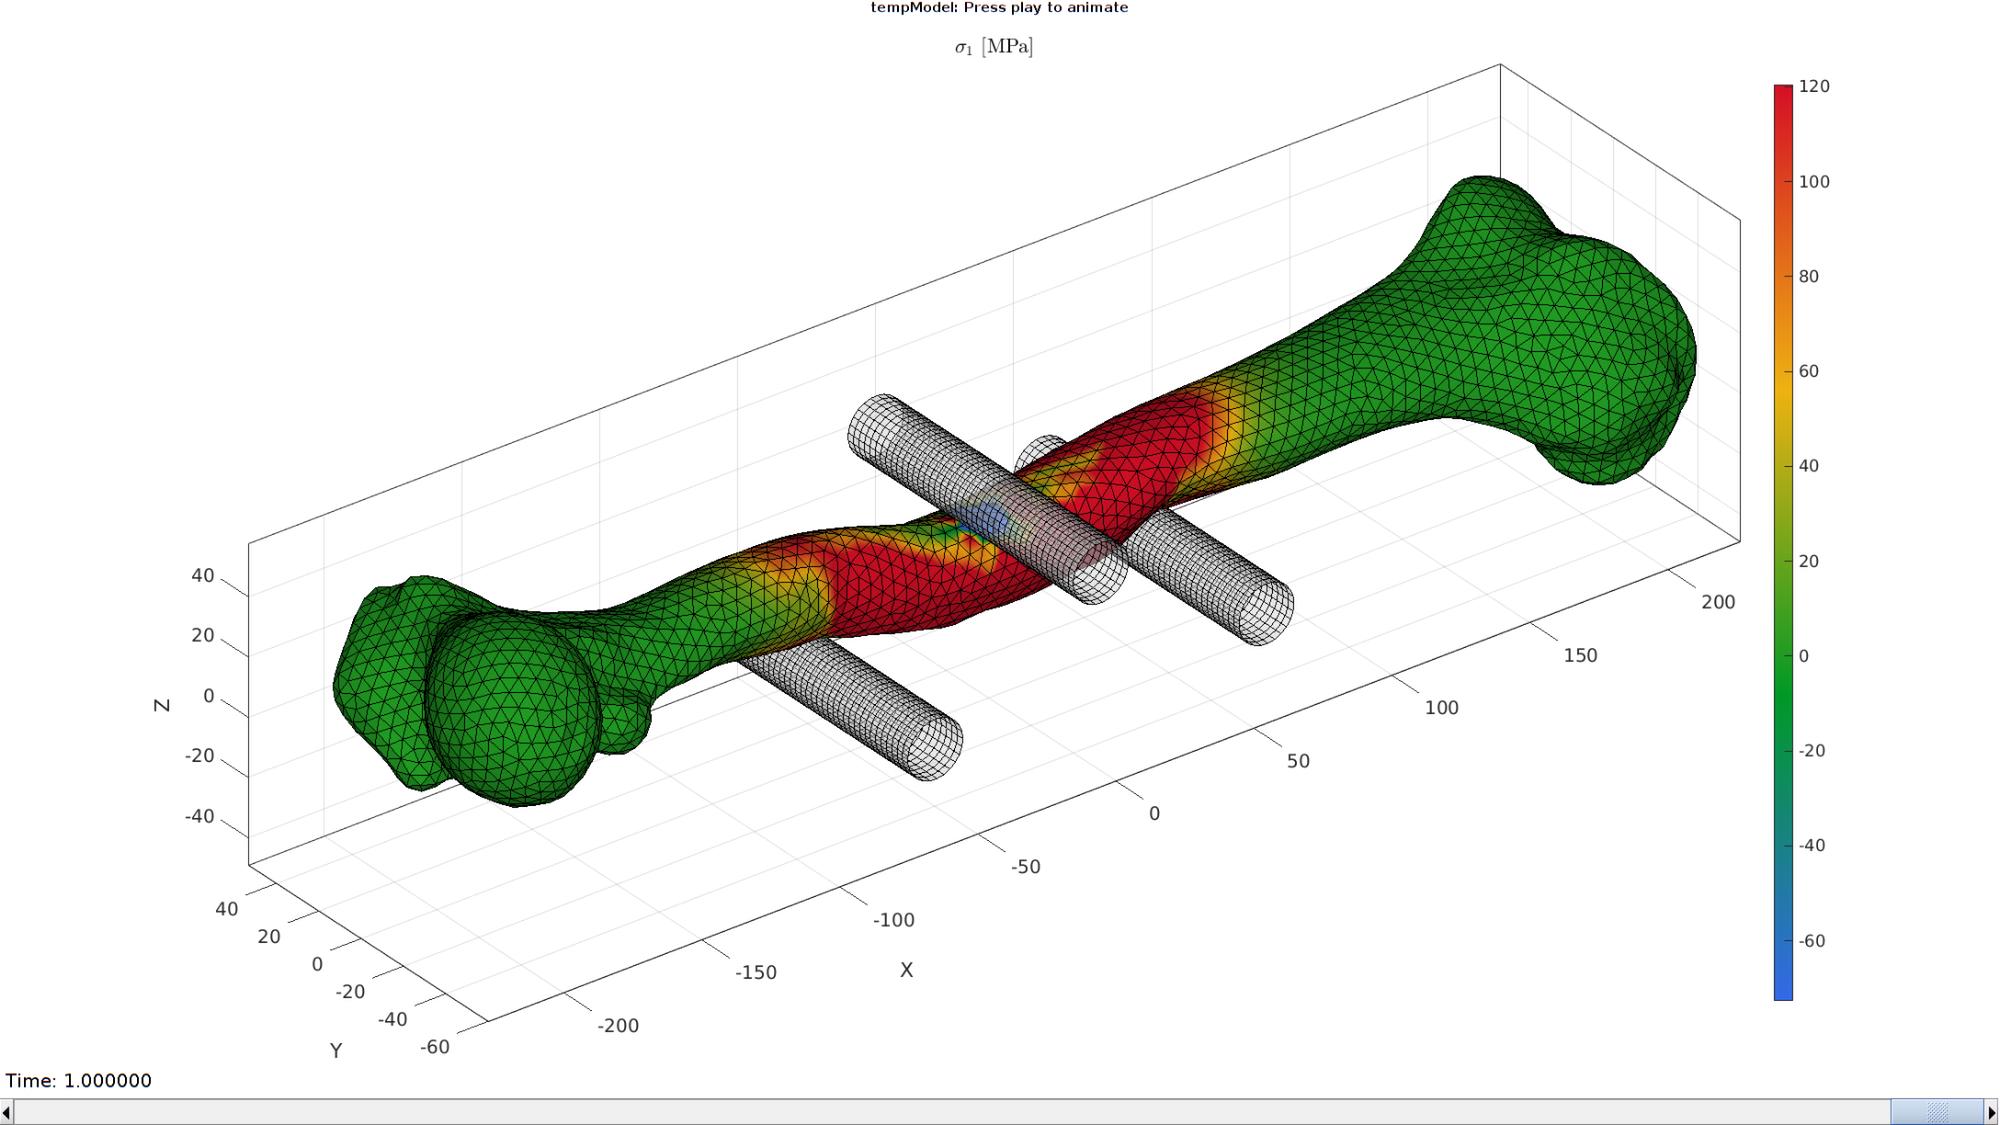Click the femoral head on the bone mesh
This screenshot has height=1125, width=2000.
pyautogui.click(x=512, y=708)
